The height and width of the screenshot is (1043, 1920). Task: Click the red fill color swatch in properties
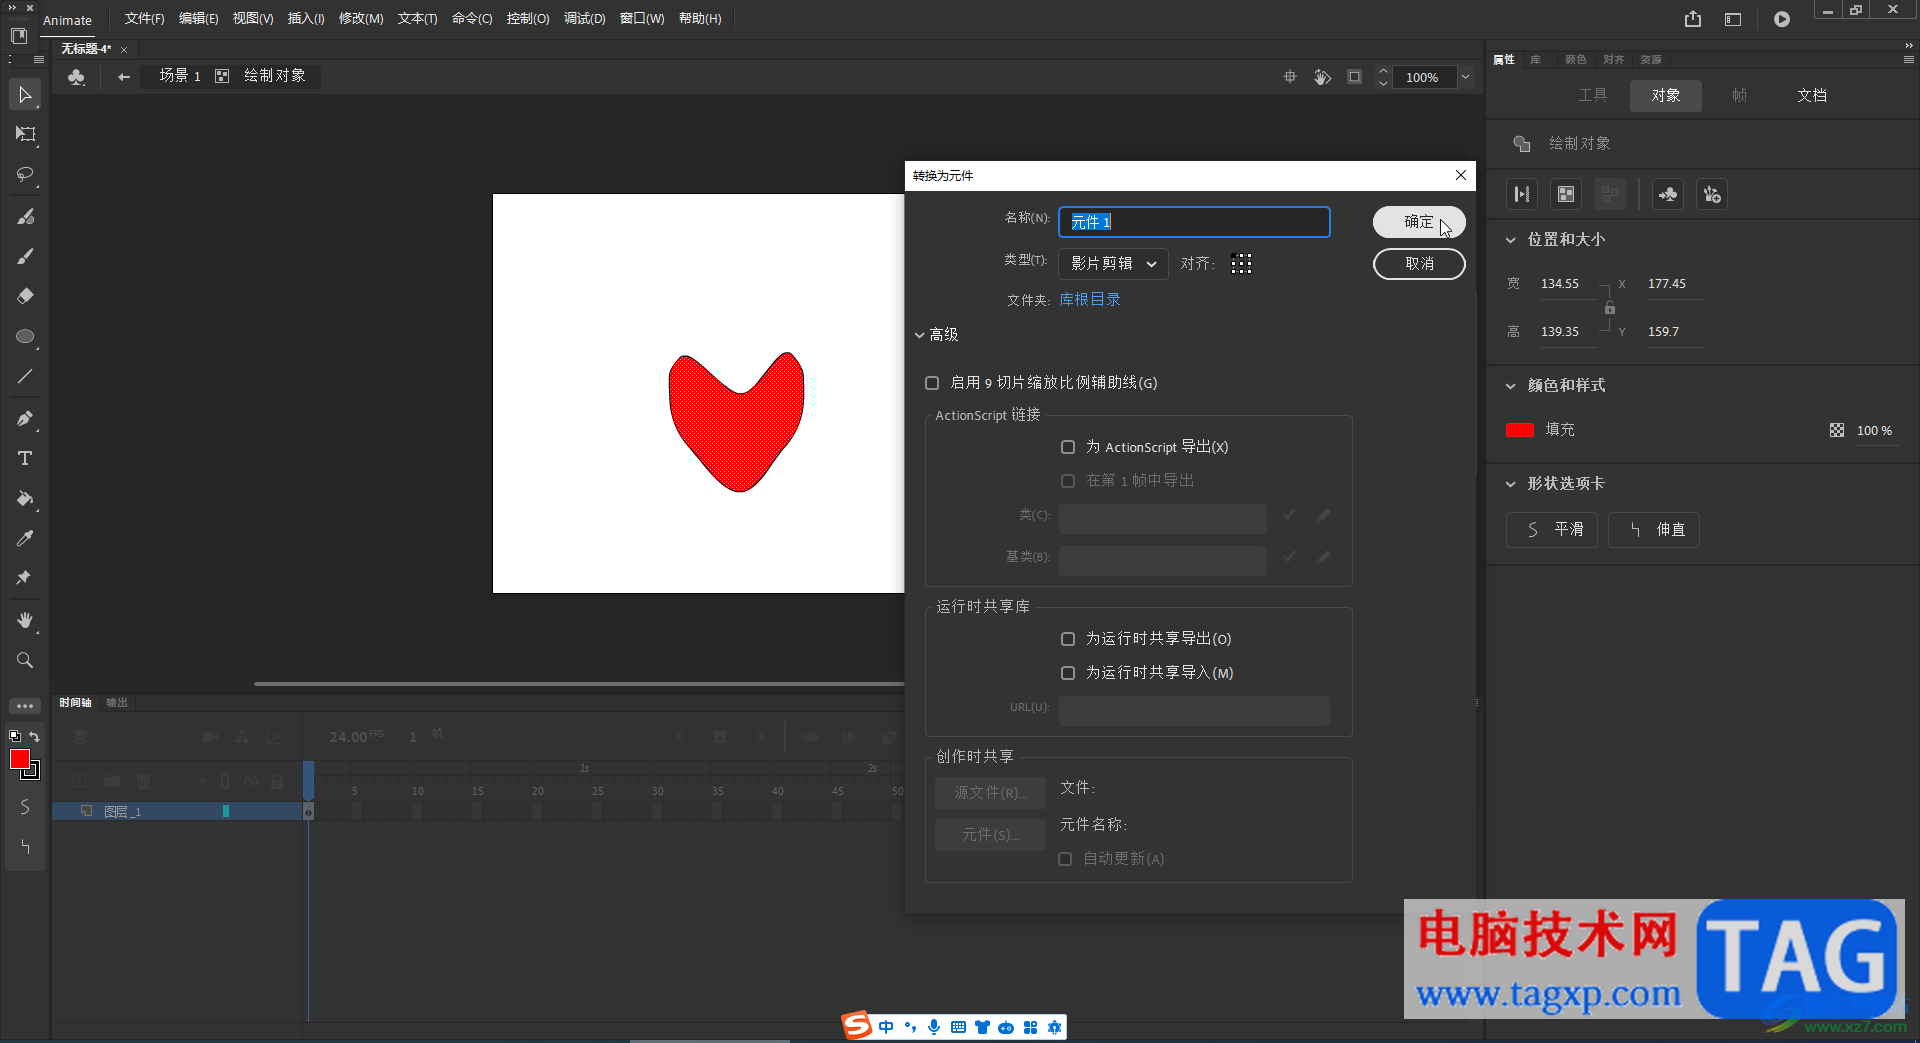click(x=1520, y=430)
